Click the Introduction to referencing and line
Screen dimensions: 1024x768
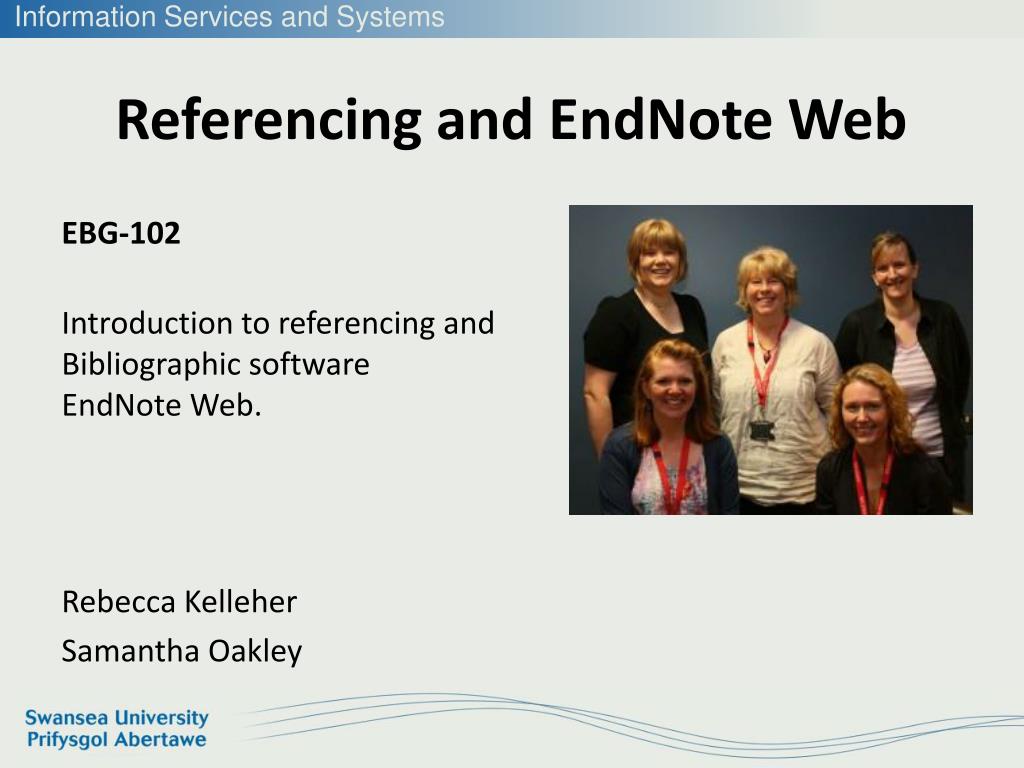pos(278,324)
